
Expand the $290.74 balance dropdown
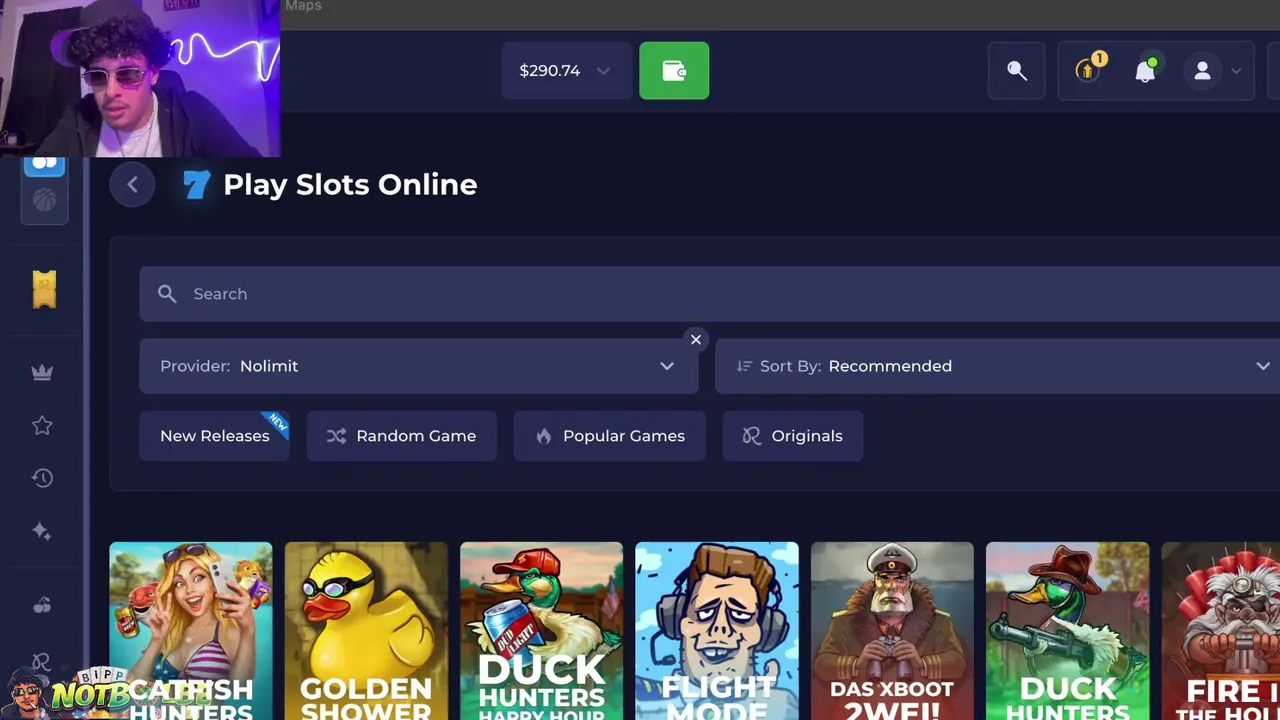(x=566, y=71)
